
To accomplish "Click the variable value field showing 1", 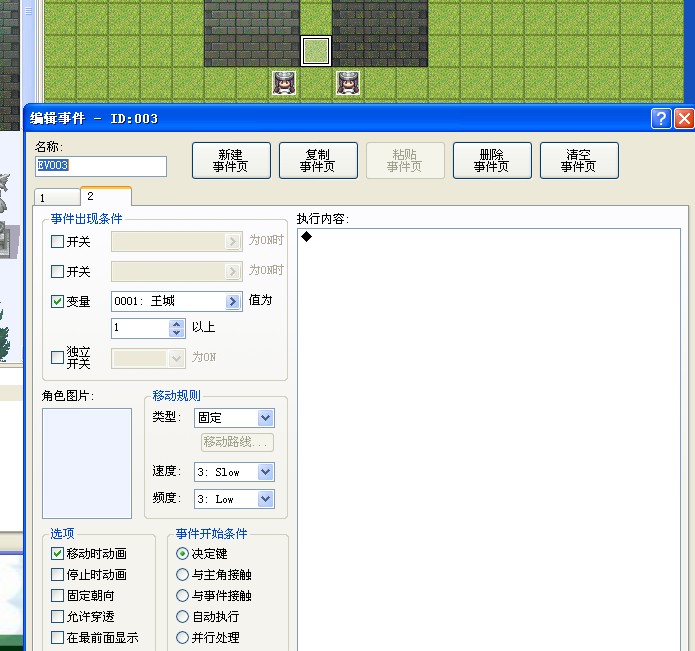I will point(140,328).
